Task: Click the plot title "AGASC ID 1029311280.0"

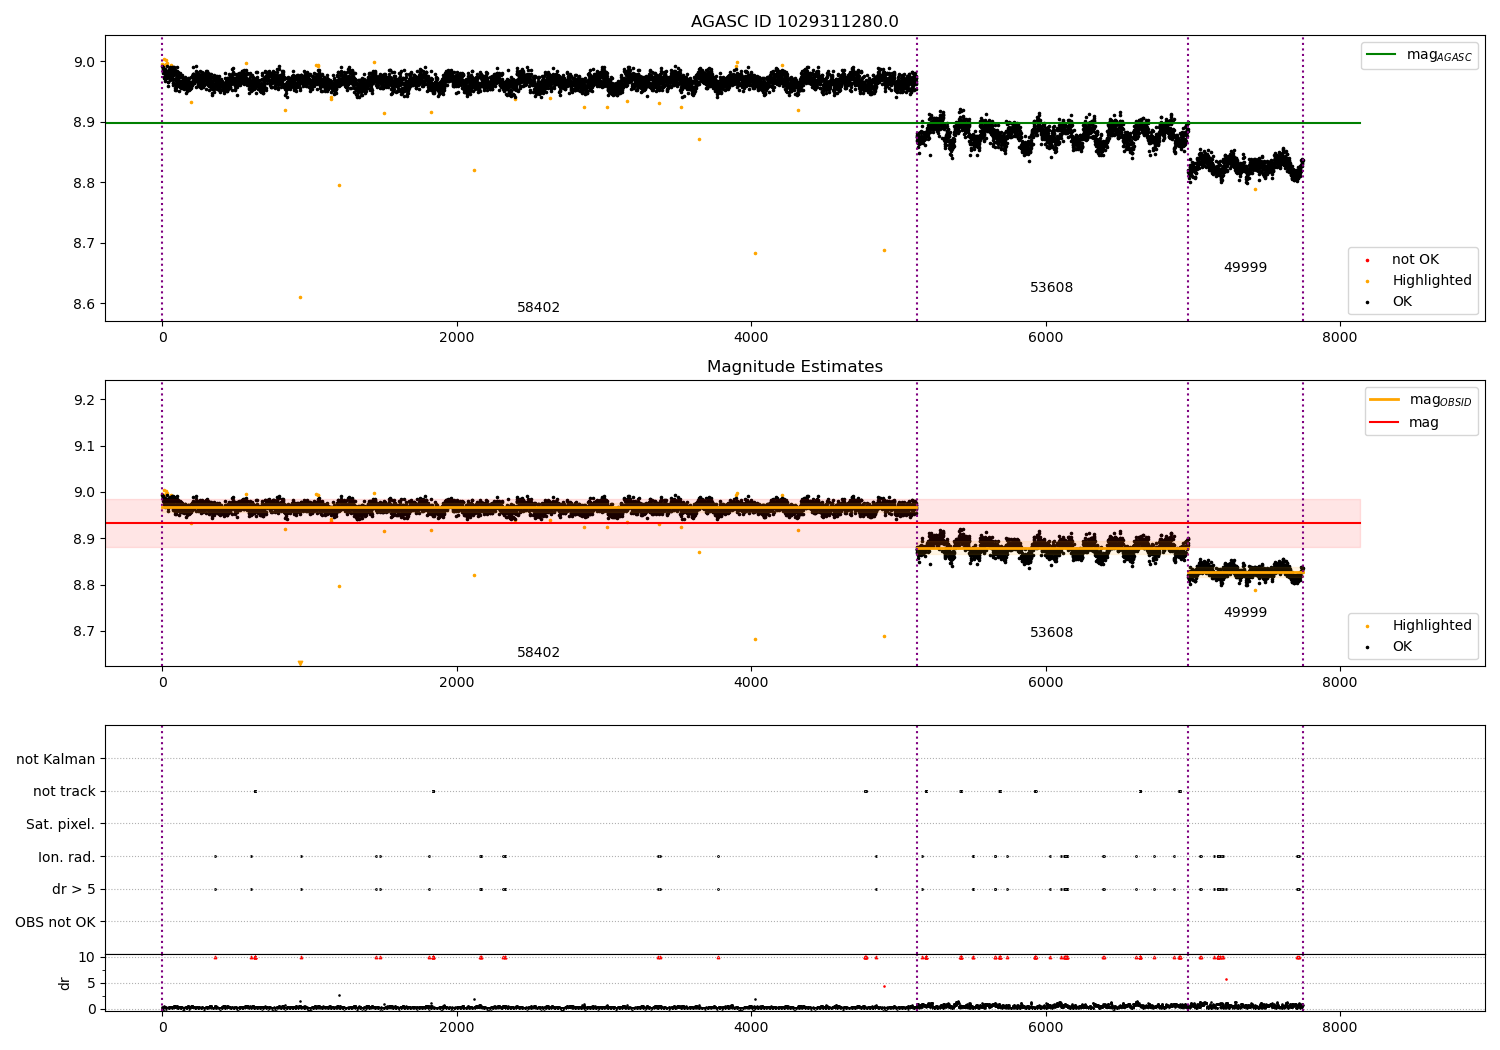Action: tap(794, 22)
